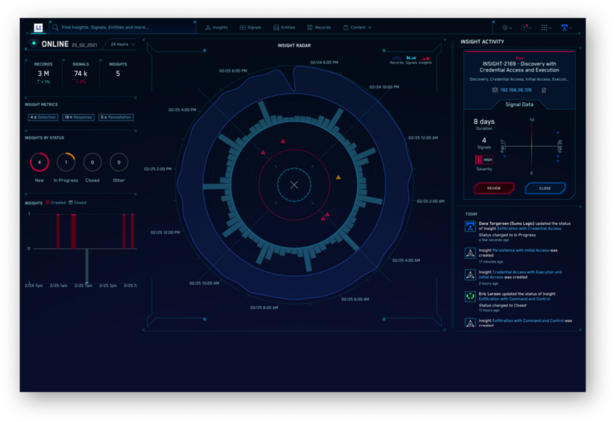This screenshot has width=614, height=422.
Task: Click the CLOSE insight button
Action: click(x=545, y=188)
